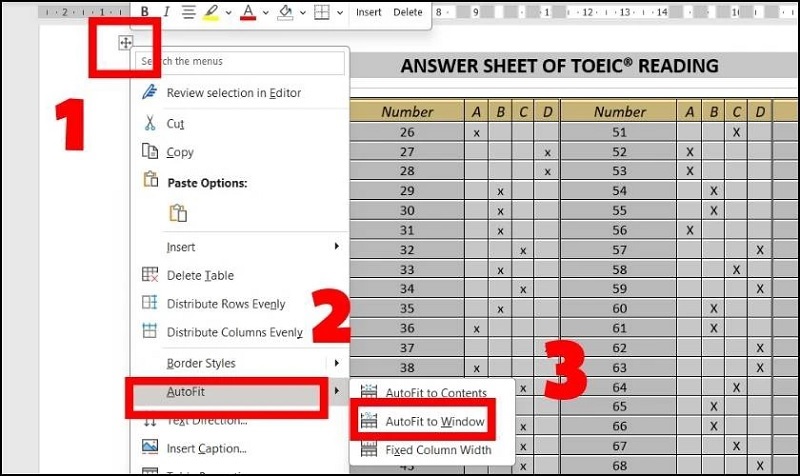Apply yellow text highlight color
Image resolution: width=800 pixels, height=476 pixels.
click(211, 12)
